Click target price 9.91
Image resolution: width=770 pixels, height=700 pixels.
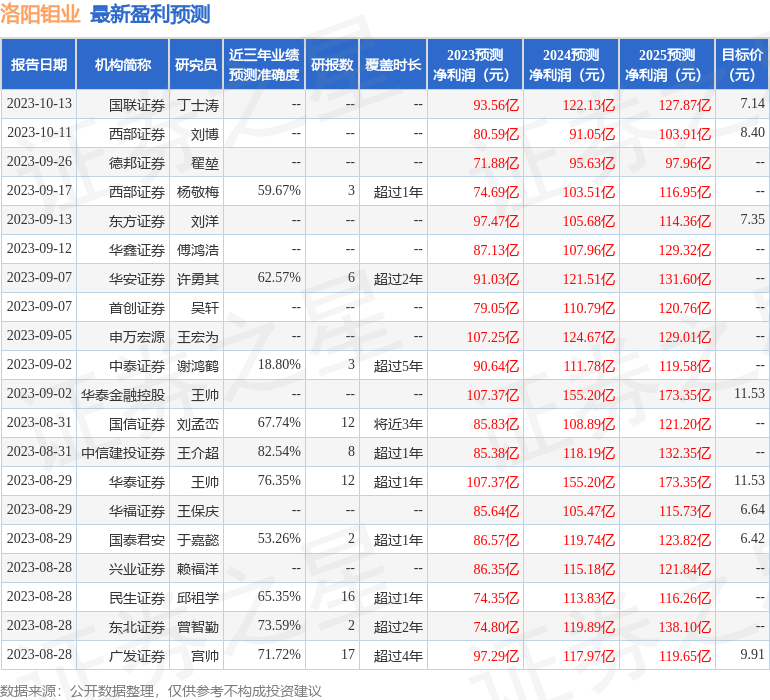(x=752, y=654)
